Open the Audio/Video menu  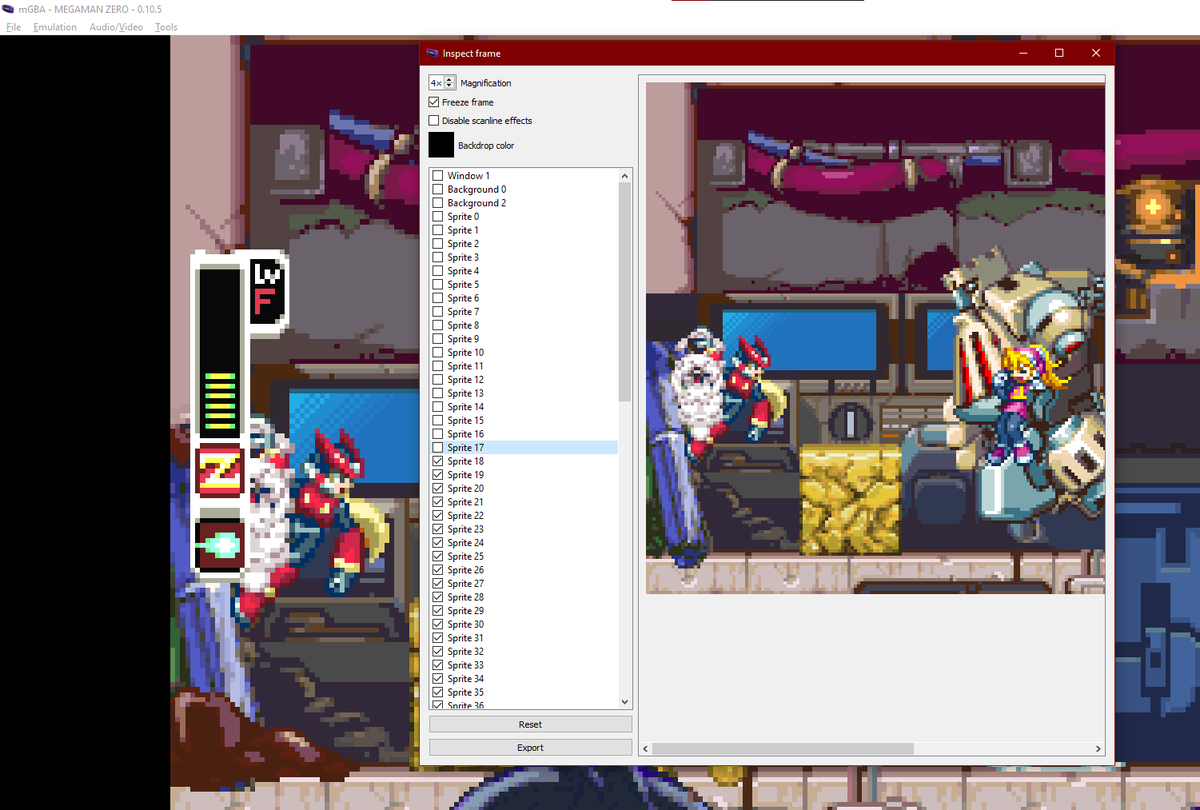[x=116, y=27]
